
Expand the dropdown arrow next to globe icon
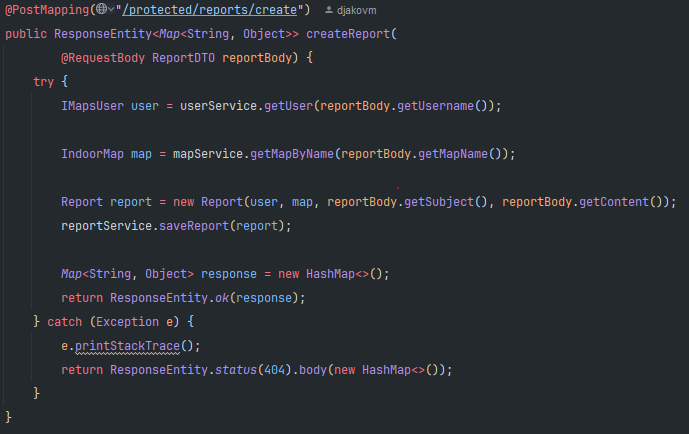111,11
